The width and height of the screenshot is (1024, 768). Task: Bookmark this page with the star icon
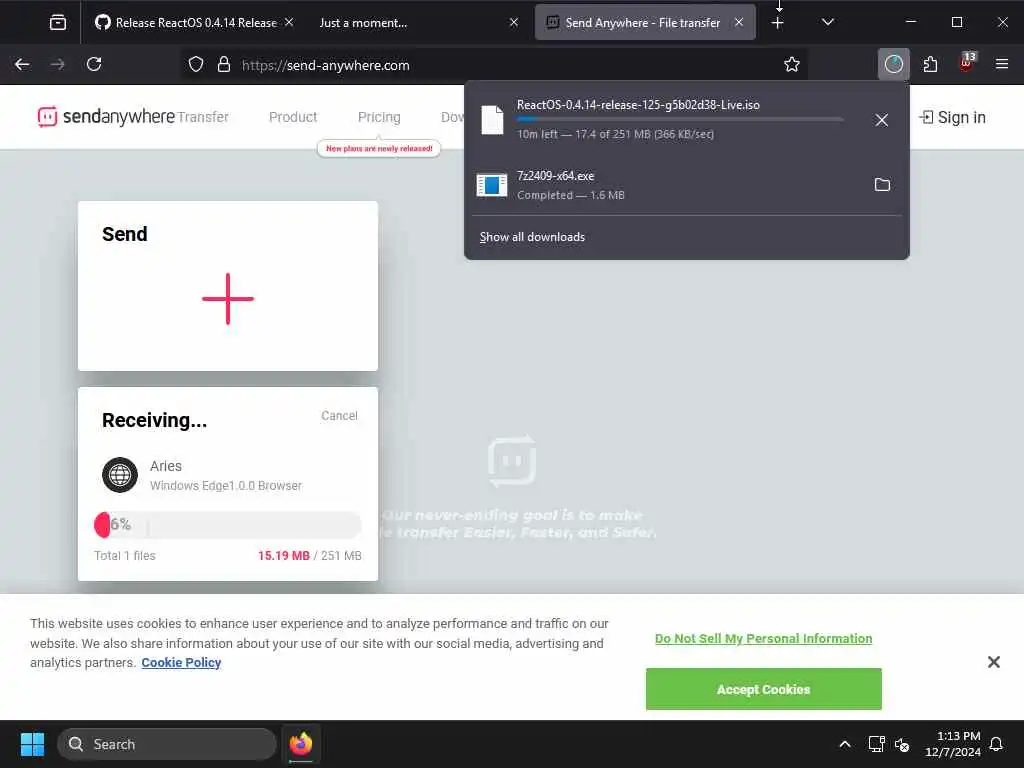[x=792, y=65]
